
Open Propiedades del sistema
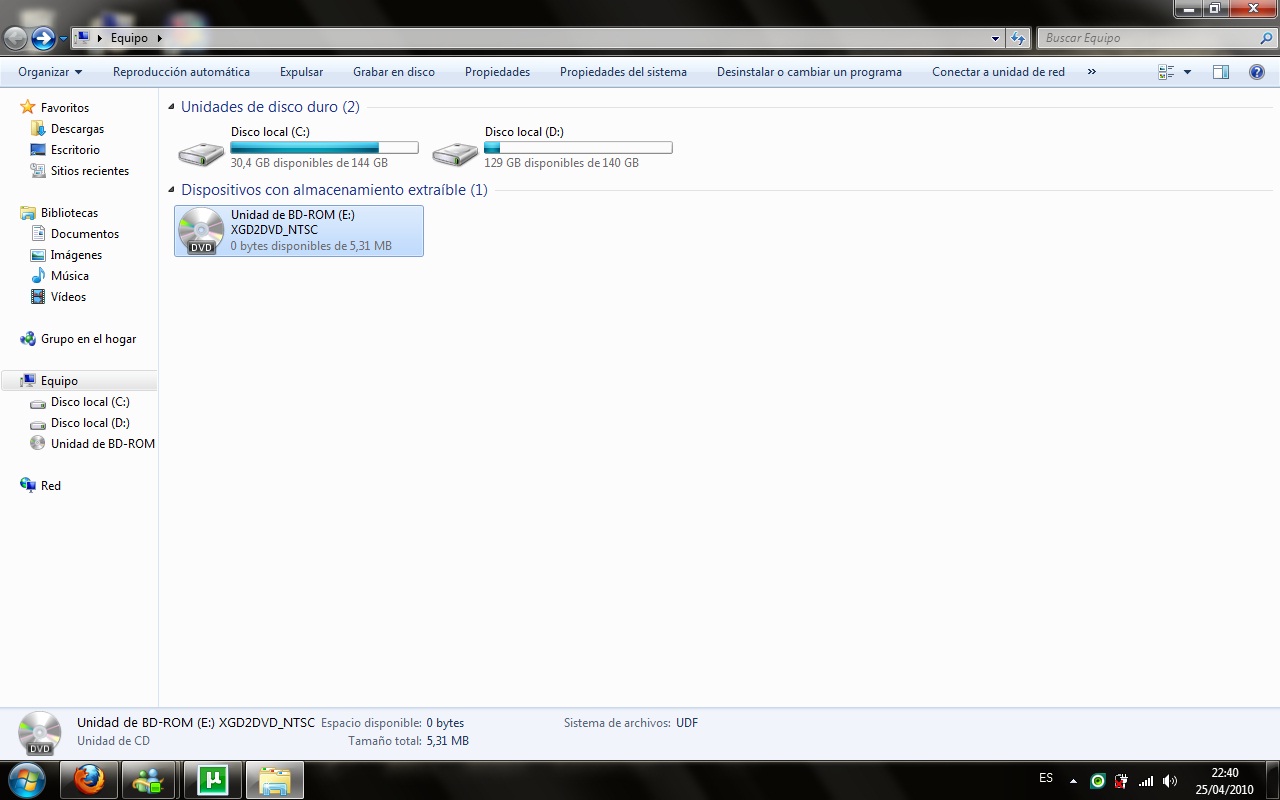(x=623, y=72)
